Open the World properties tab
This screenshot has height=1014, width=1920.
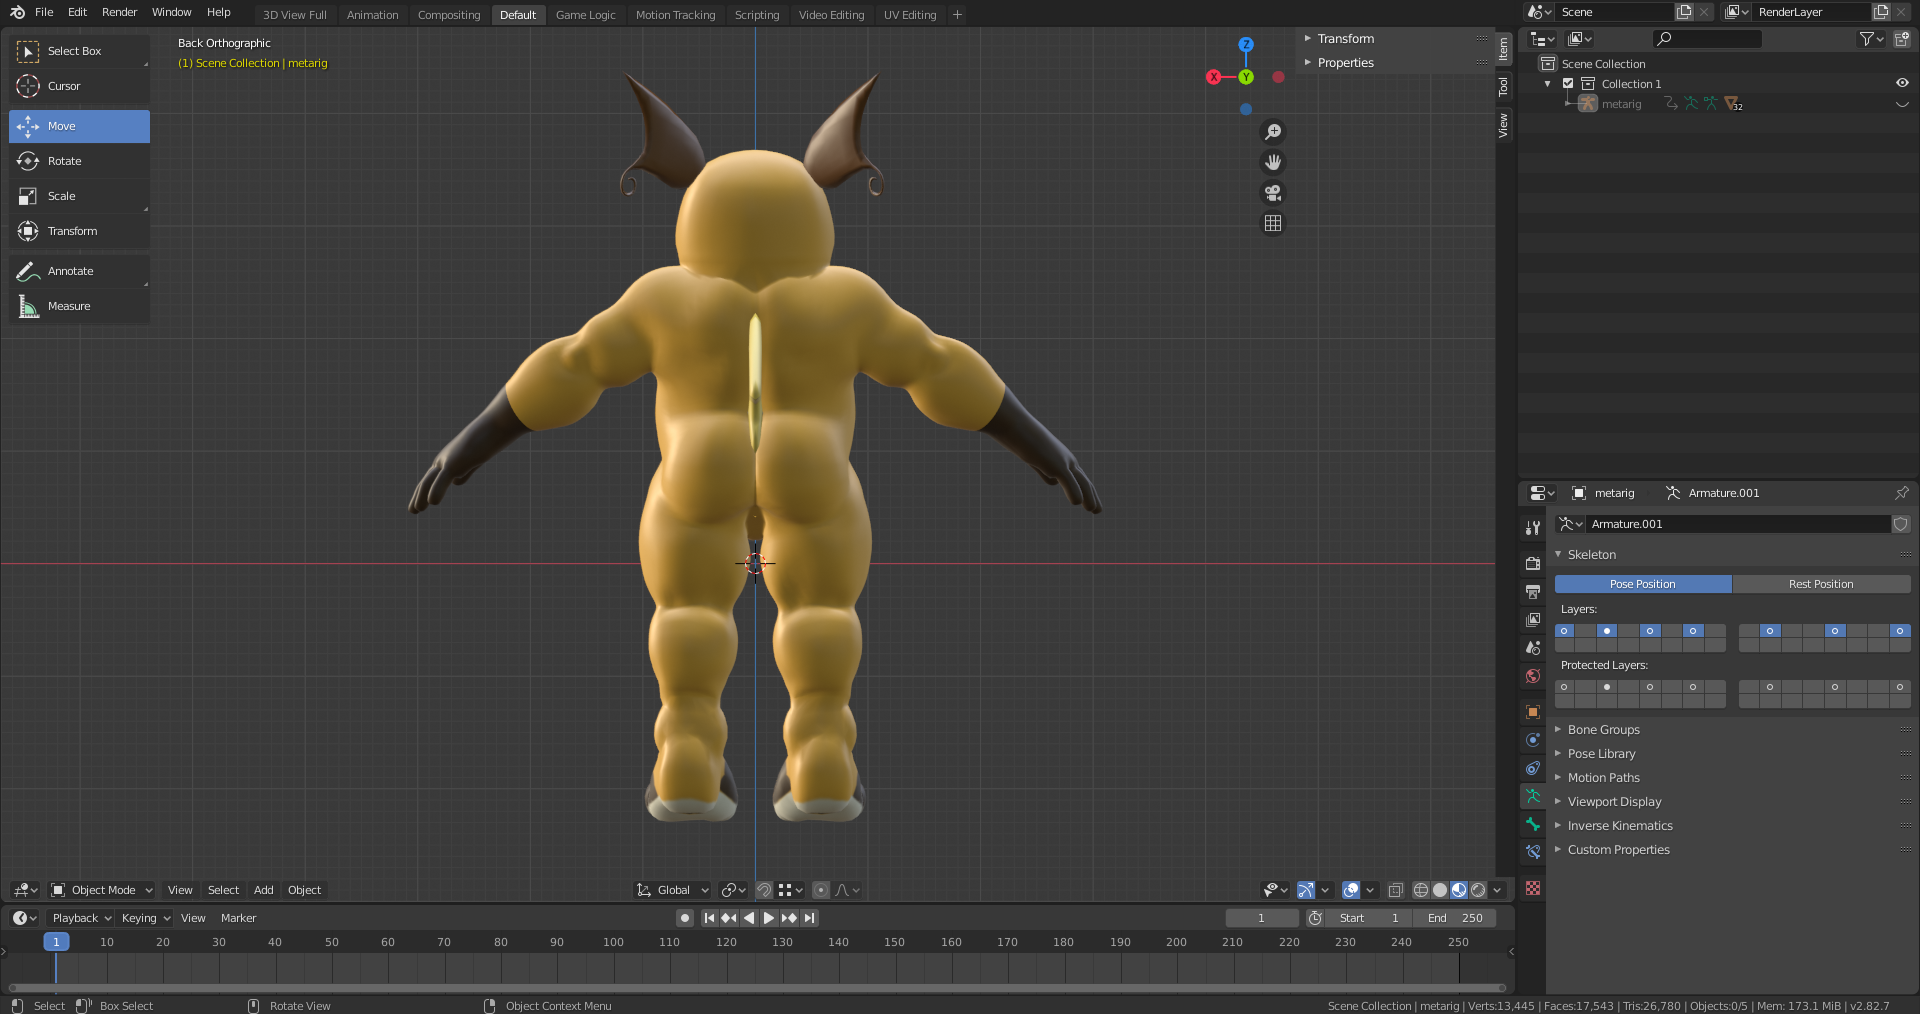click(1532, 676)
